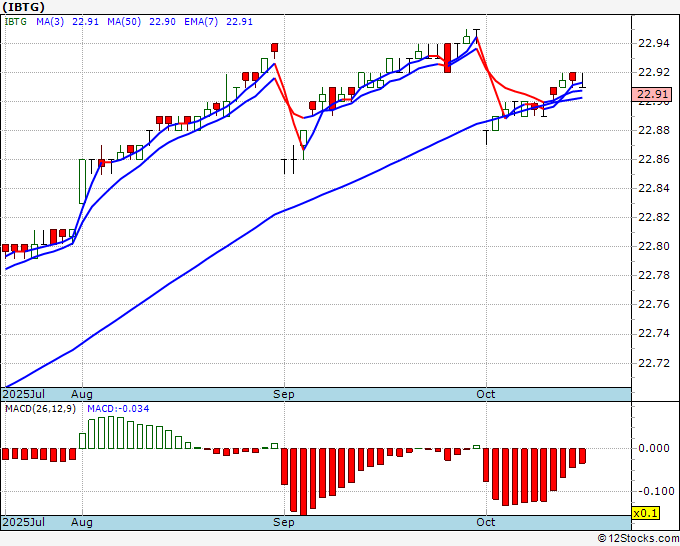680x546 pixels.
Task: Click the 22.76 price axis label
Action: click(x=654, y=304)
